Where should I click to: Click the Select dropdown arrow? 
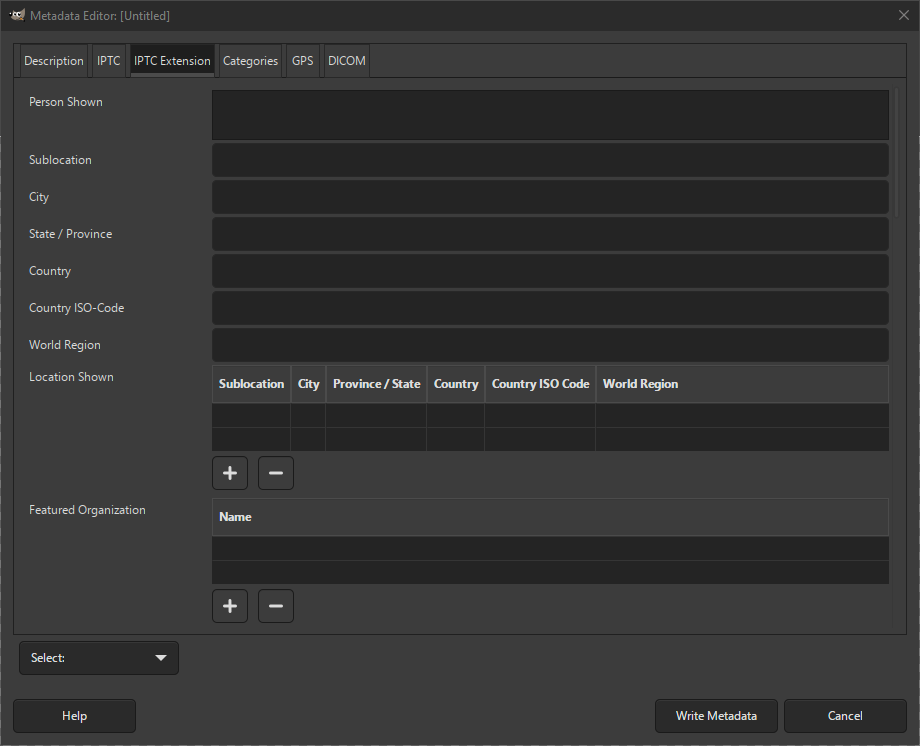[160, 657]
